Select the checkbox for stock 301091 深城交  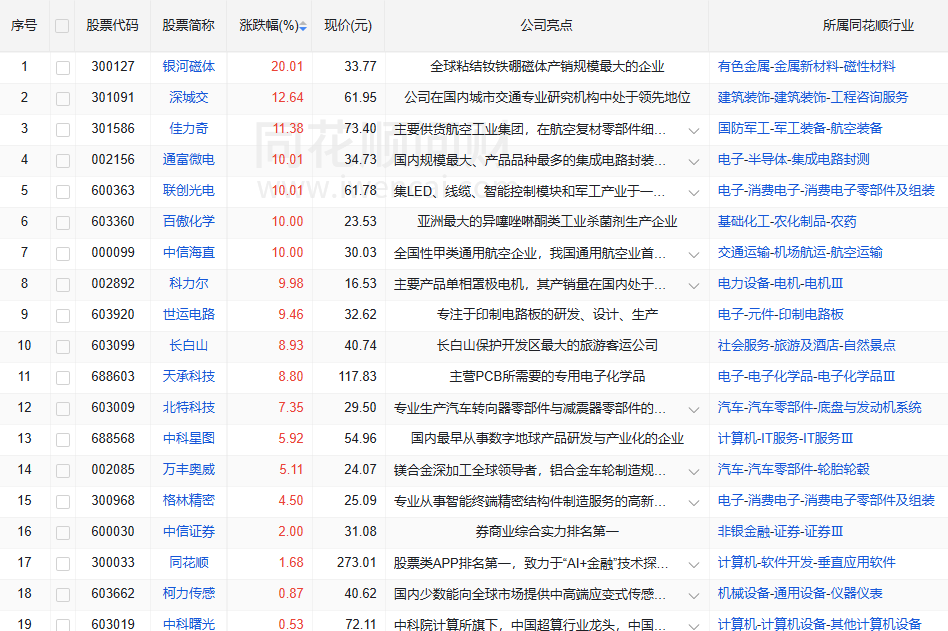tap(63, 99)
